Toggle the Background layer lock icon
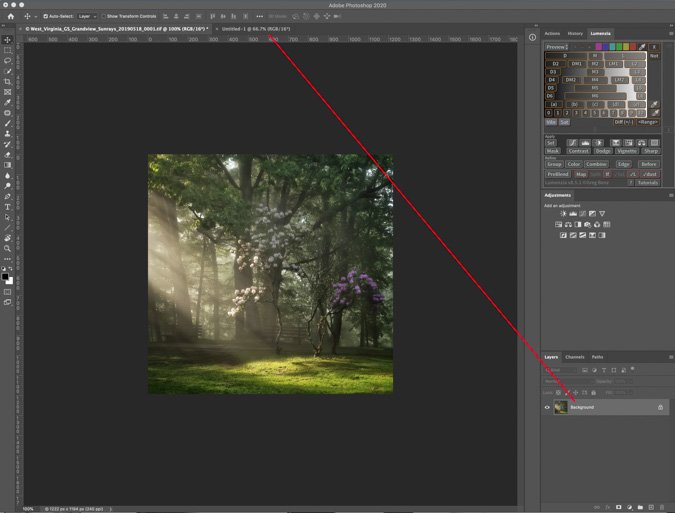 pos(660,407)
